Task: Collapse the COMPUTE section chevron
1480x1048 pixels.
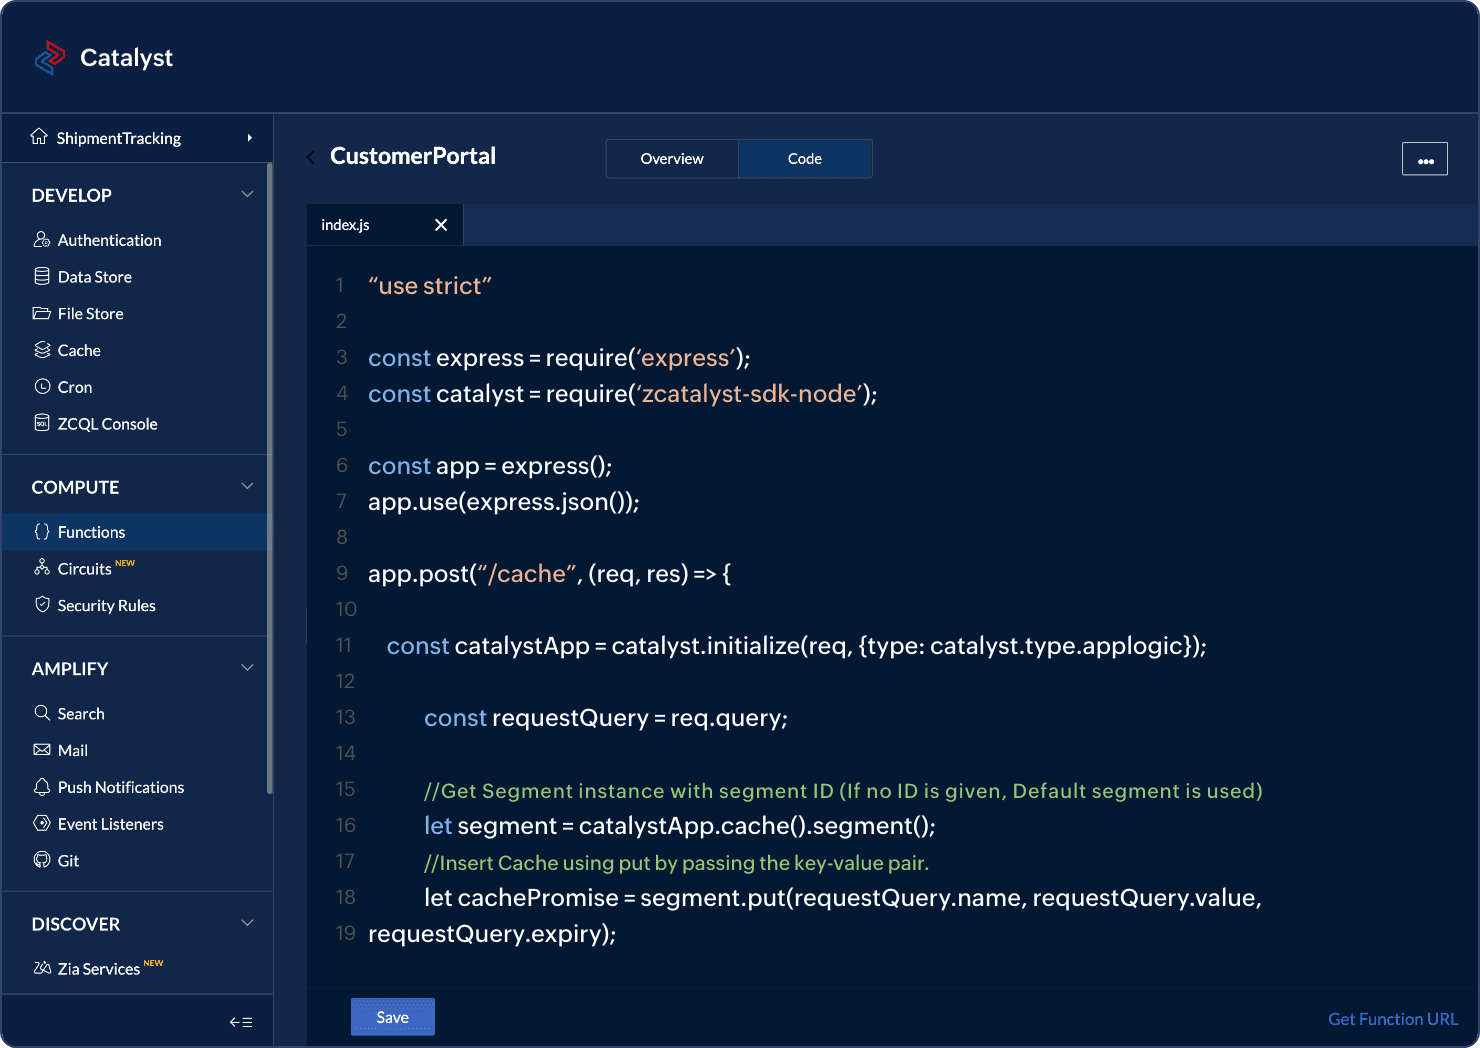Action: [247, 486]
